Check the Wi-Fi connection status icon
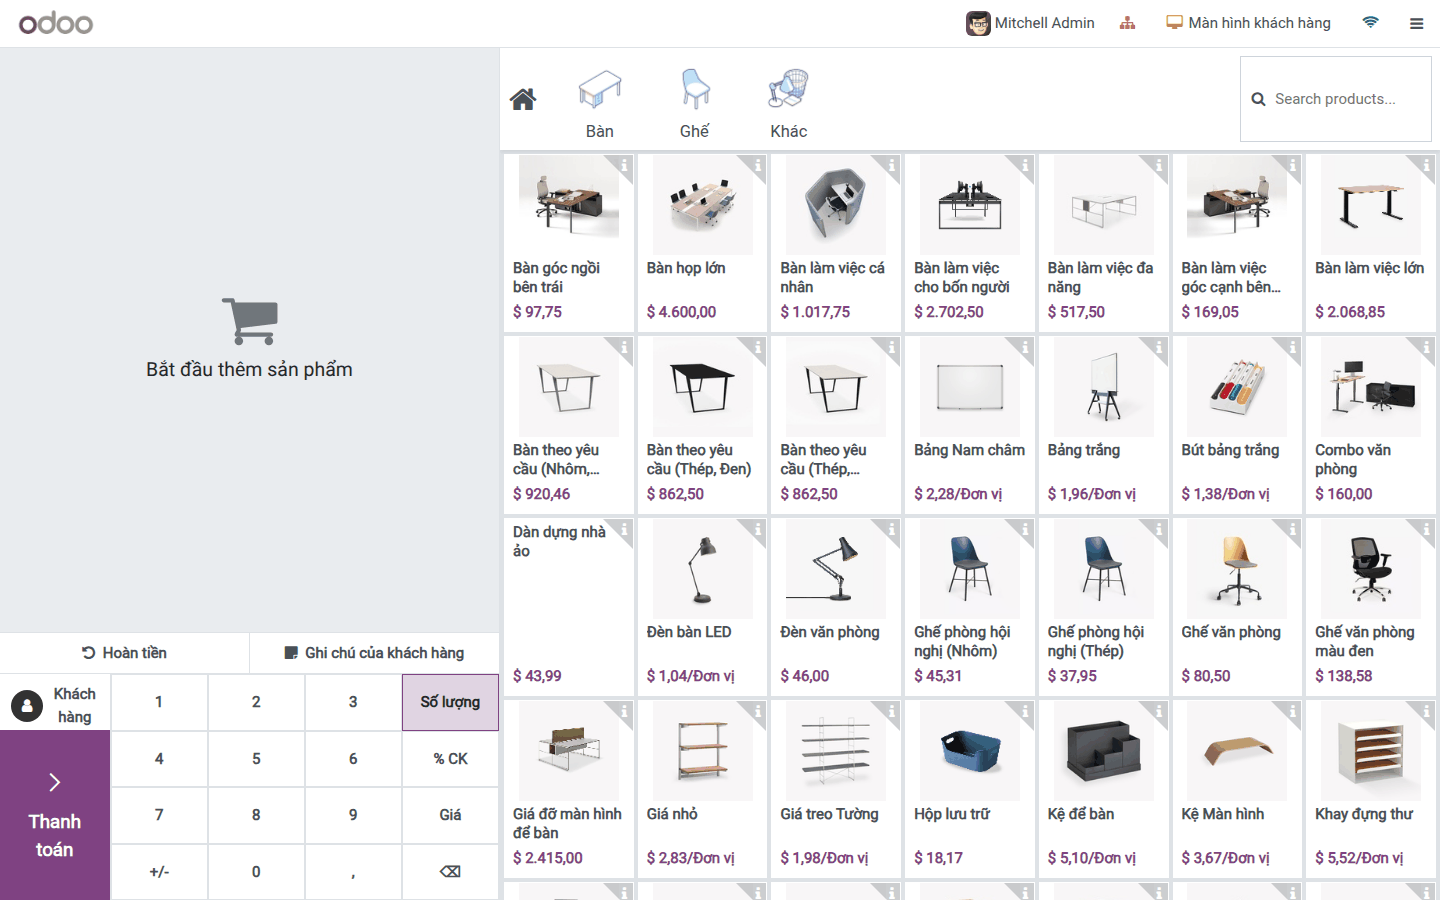Screen dimensions: 1440x900 [1371, 22]
